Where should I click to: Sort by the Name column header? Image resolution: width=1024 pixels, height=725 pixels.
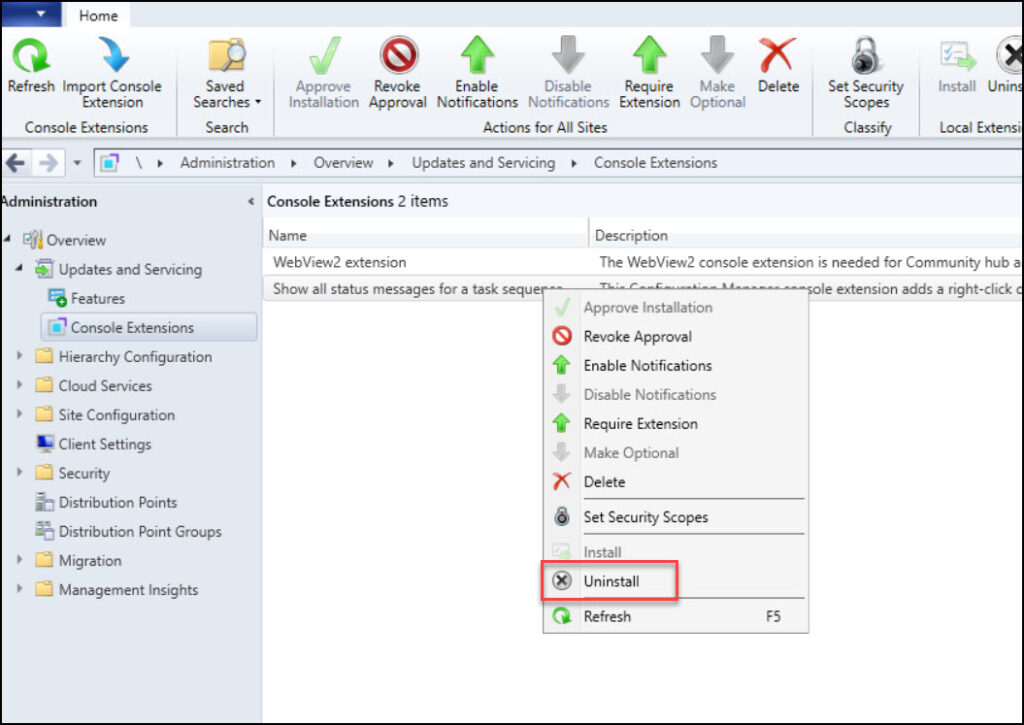[x=426, y=235]
